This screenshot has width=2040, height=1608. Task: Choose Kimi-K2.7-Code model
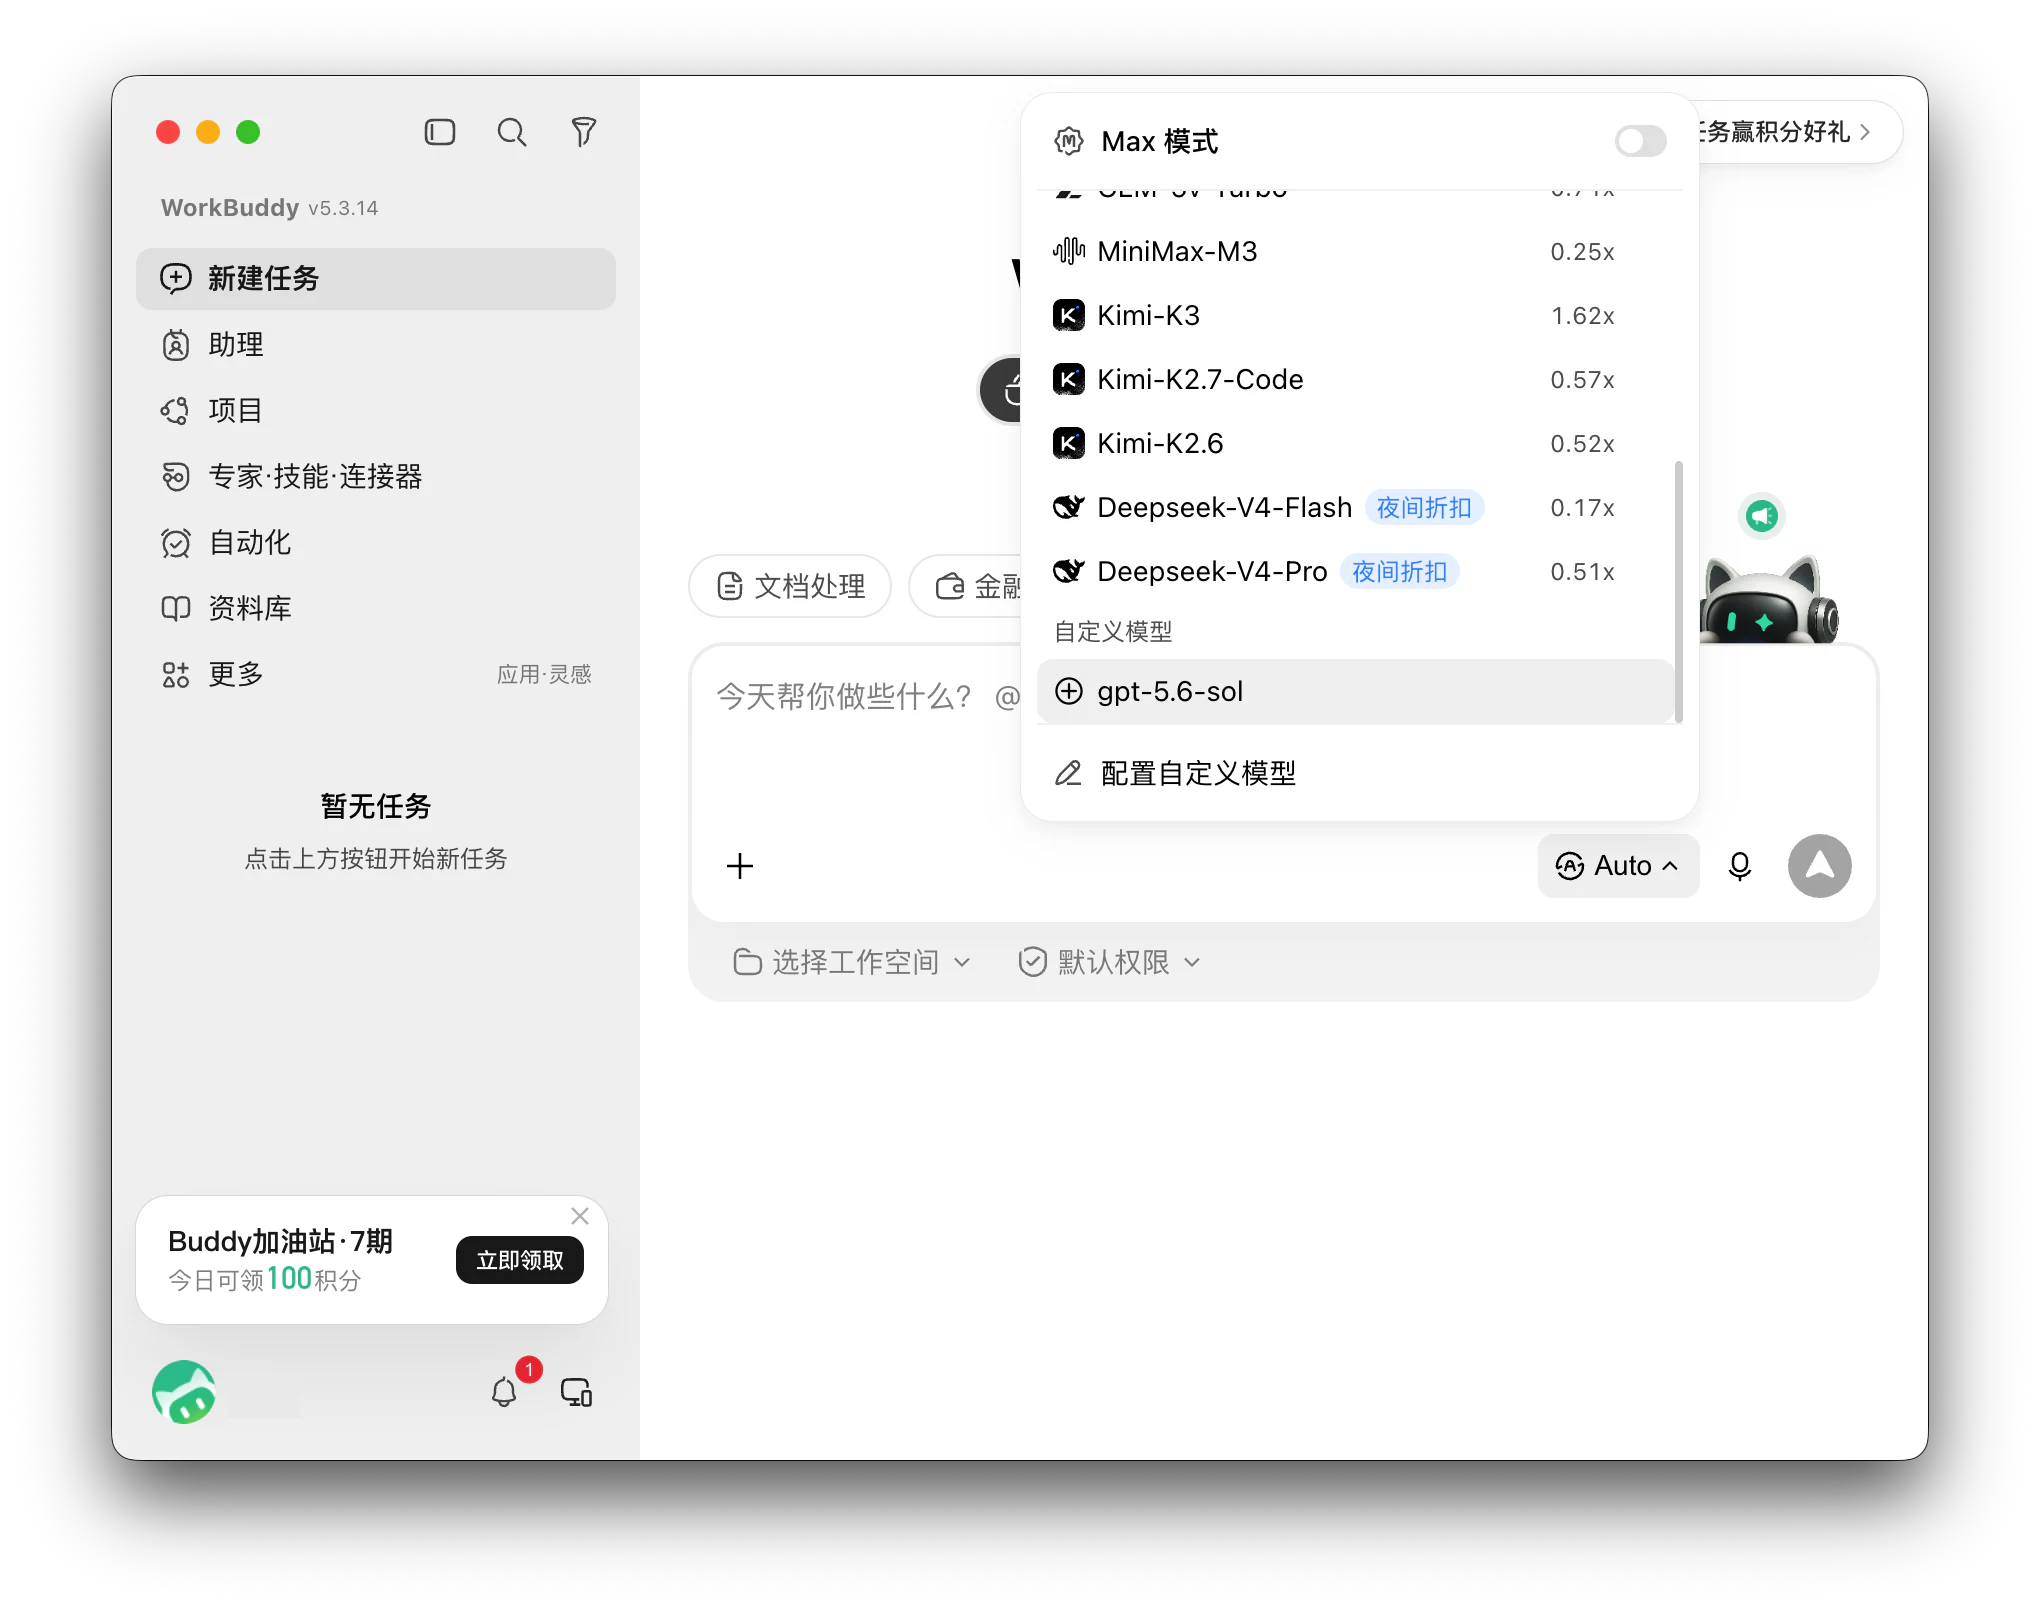(x=1356, y=380)
